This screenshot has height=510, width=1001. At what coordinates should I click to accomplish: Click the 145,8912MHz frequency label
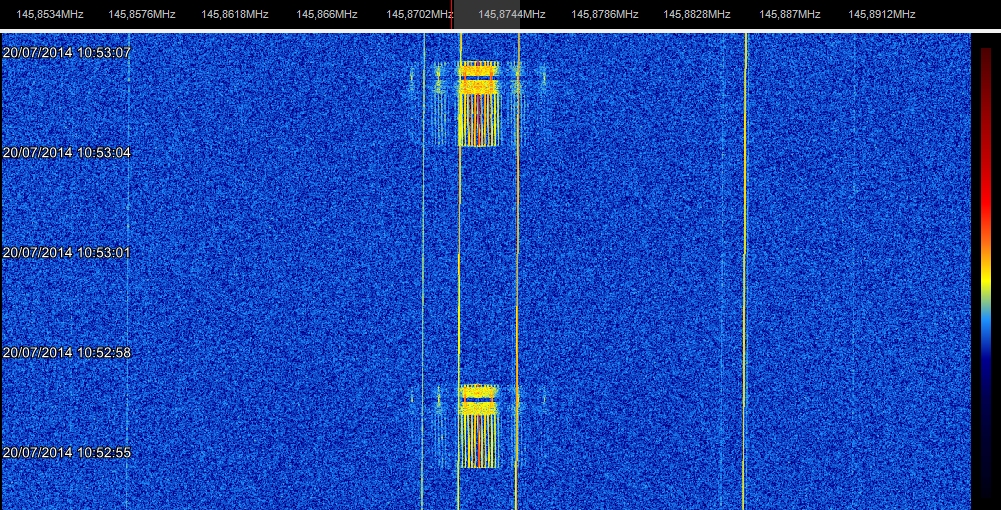pos(882,15)
